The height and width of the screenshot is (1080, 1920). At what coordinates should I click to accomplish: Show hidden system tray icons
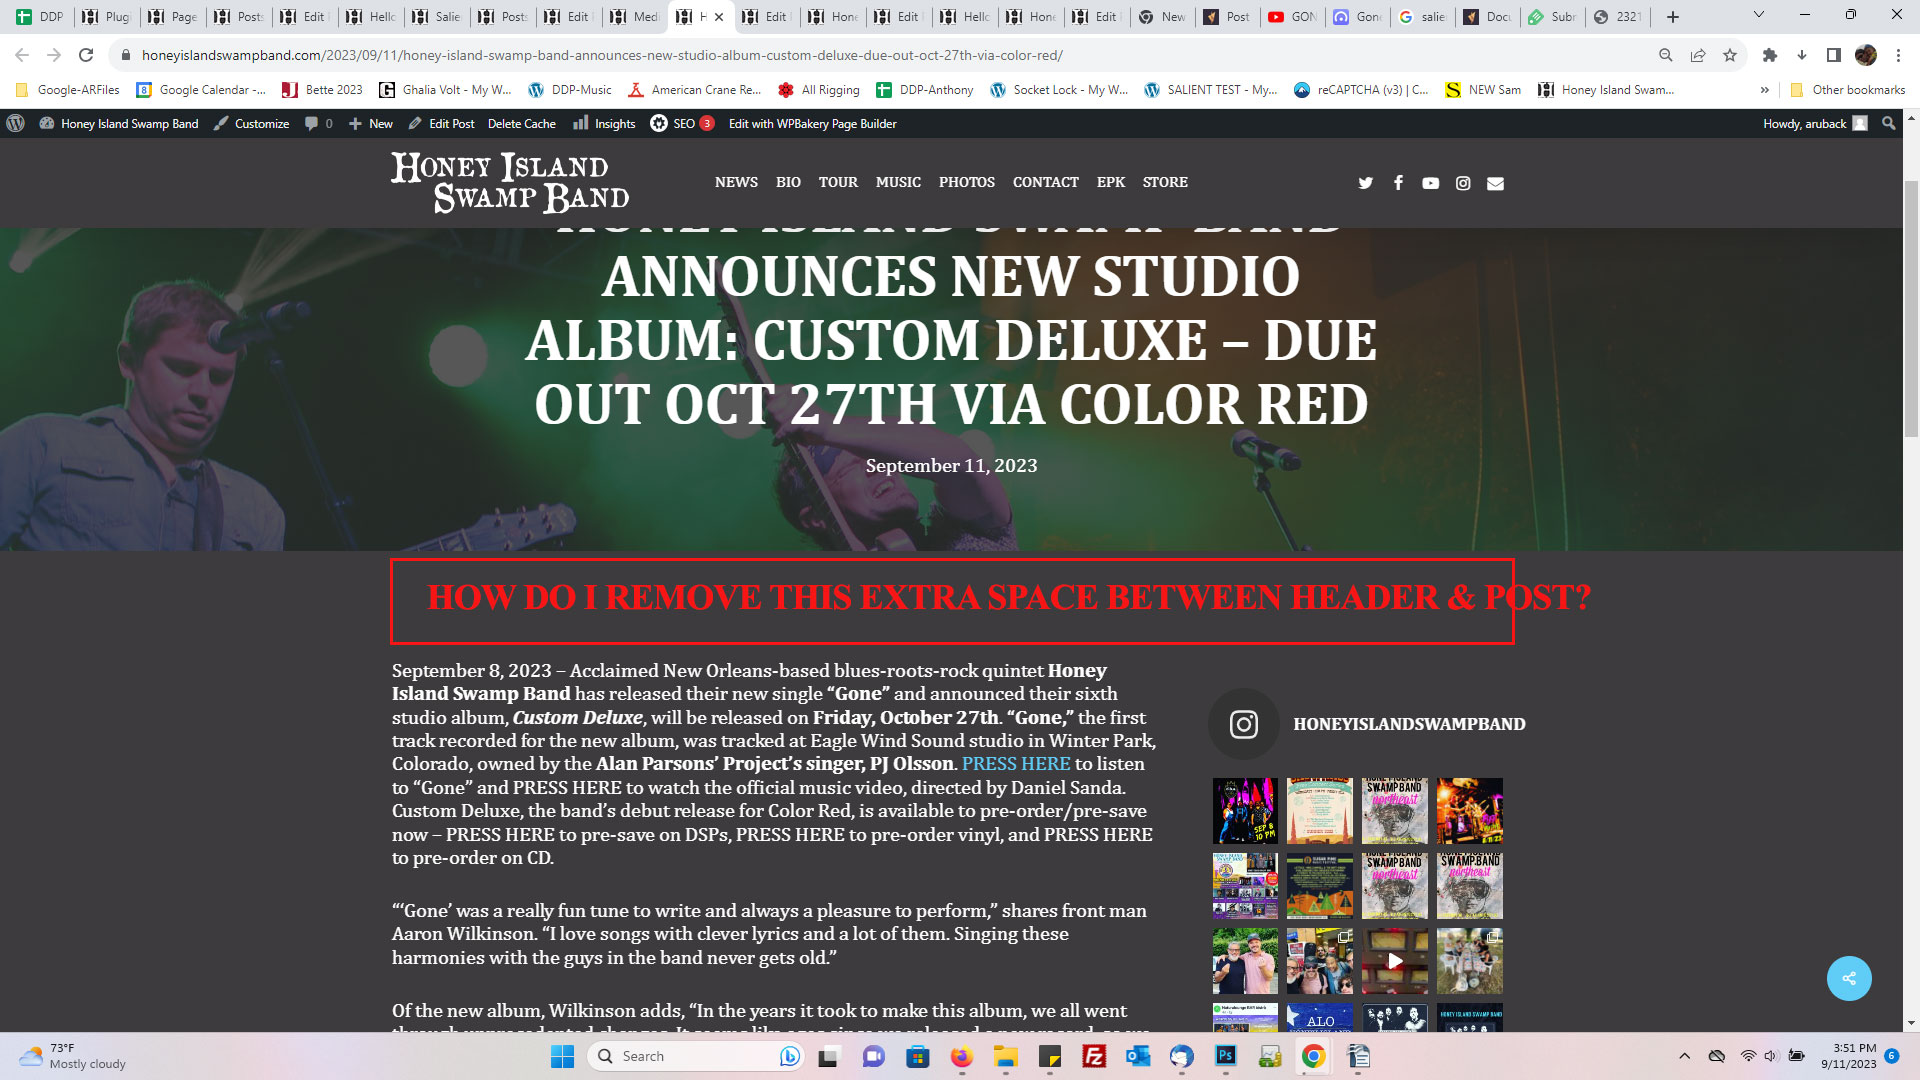1684,1056
